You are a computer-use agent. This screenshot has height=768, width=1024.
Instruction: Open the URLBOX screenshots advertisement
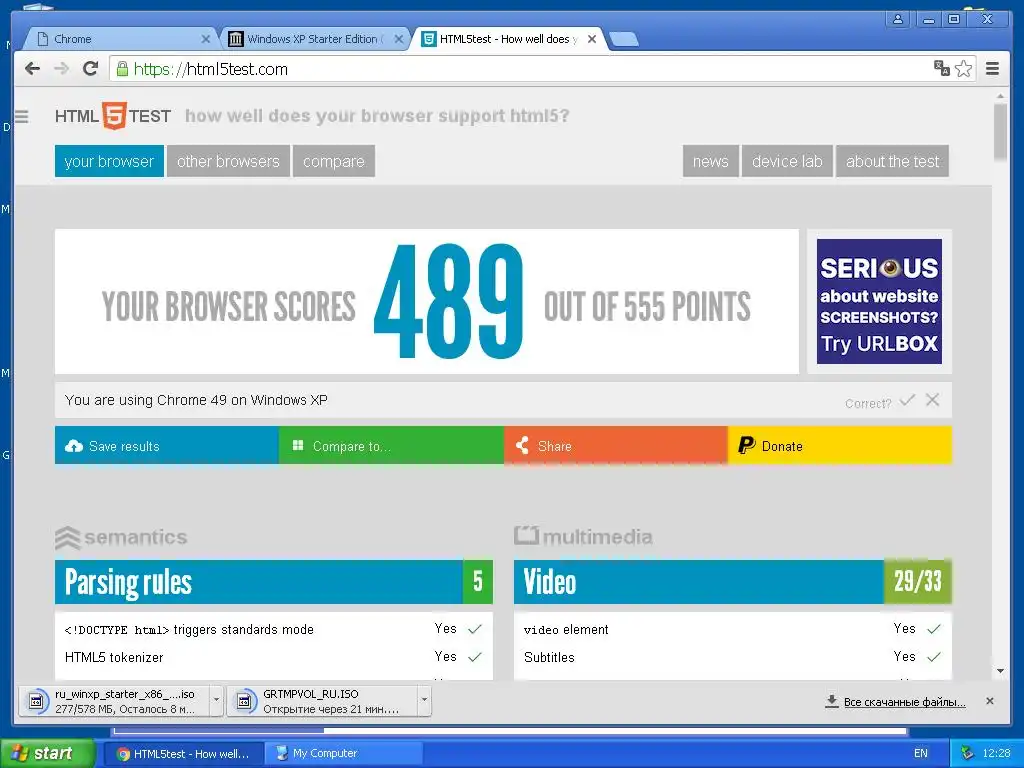[879, 301]
